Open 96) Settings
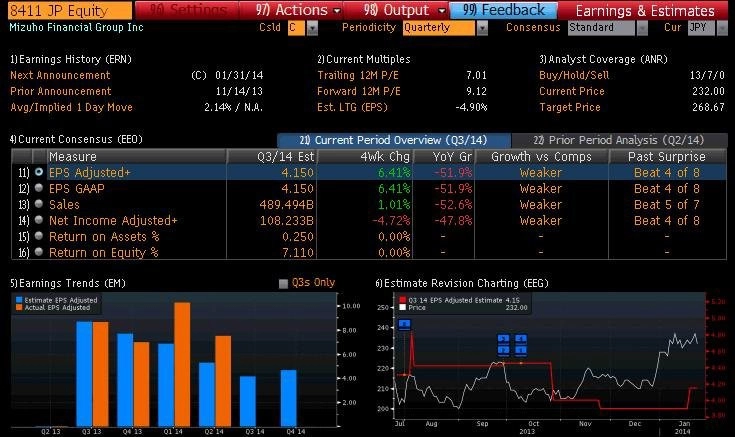Viewport: 735px width, 437px height. pyautogui.click(x=188, y=10)
